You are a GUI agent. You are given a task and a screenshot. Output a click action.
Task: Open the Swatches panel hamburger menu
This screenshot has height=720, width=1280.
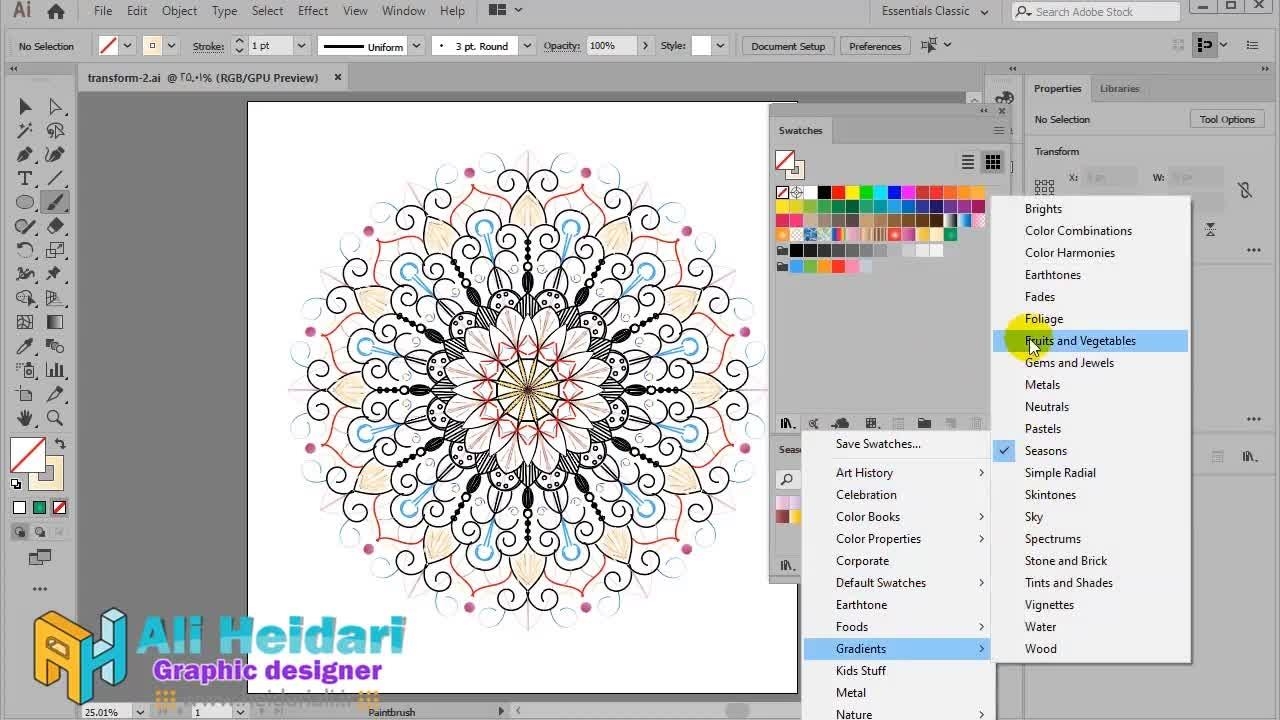[998, 131]
